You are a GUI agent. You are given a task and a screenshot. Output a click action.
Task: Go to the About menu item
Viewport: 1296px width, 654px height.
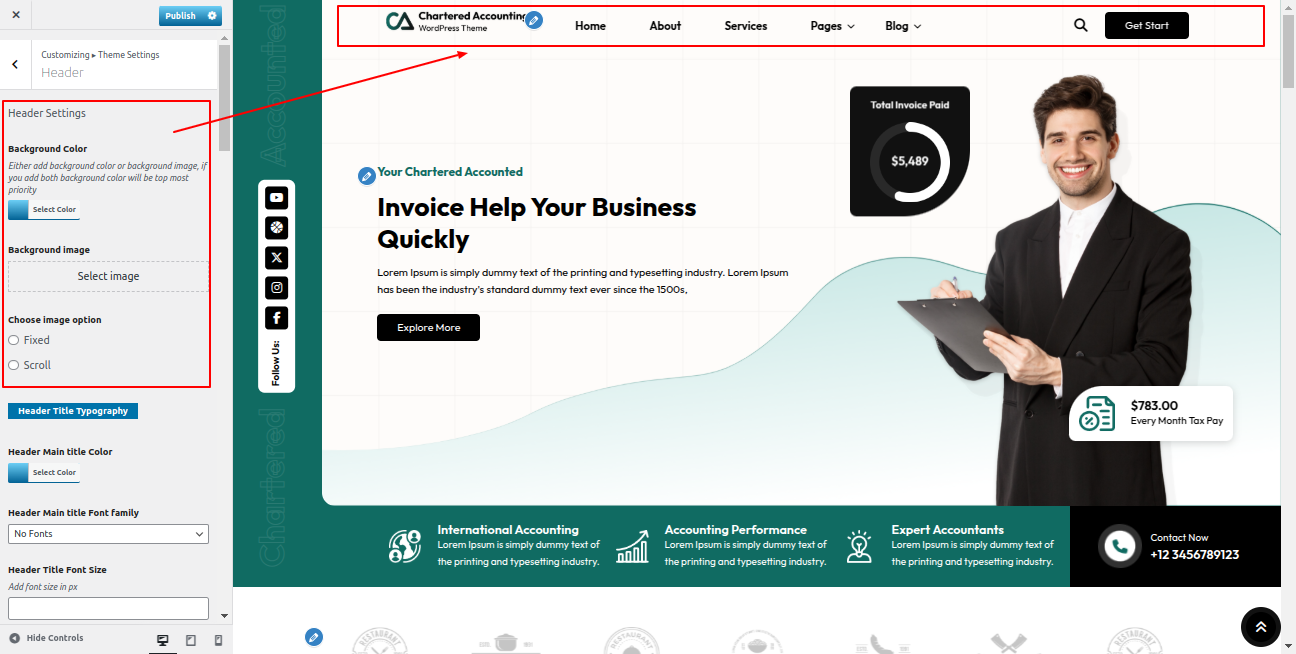(x=665, y=26)
